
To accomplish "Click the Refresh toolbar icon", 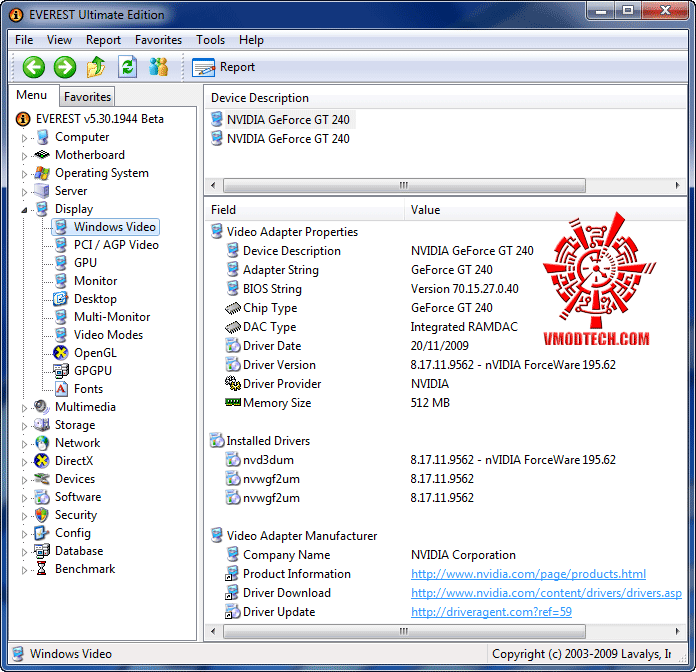I will pyautogui.click(x=127, y=67).
